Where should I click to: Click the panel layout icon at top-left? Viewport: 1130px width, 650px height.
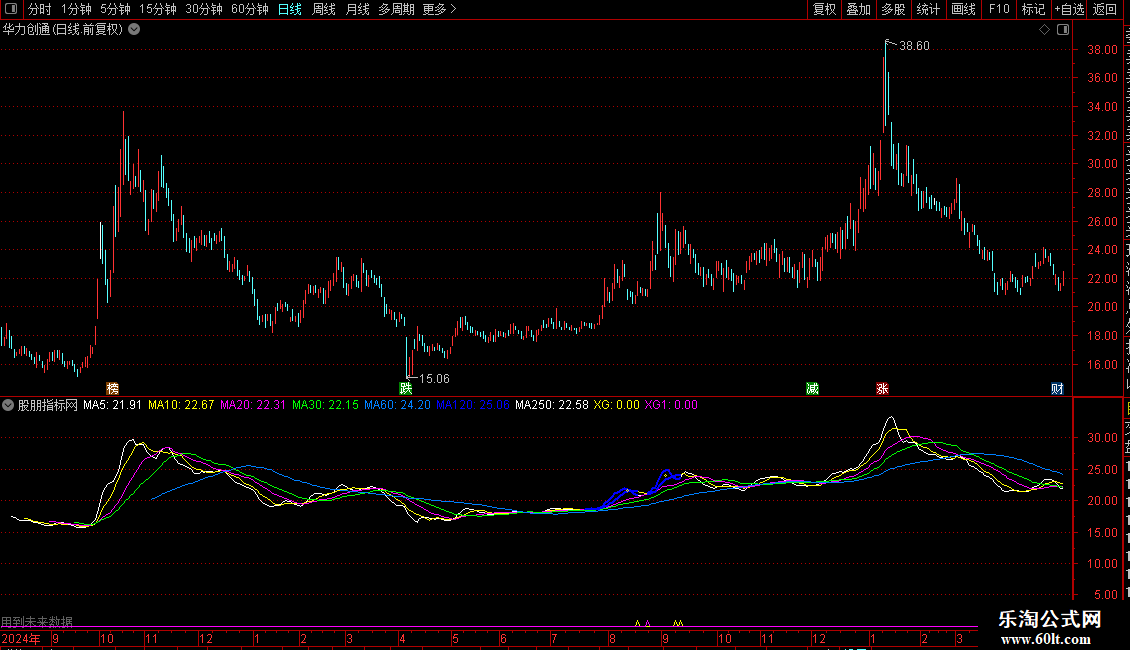(11, 9)
